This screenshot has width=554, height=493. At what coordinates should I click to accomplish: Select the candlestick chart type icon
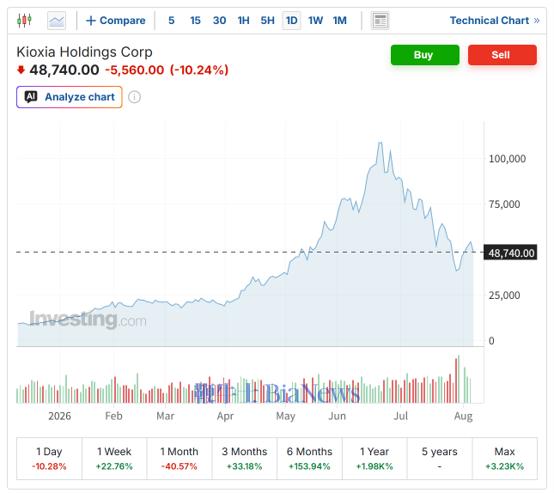24,20
